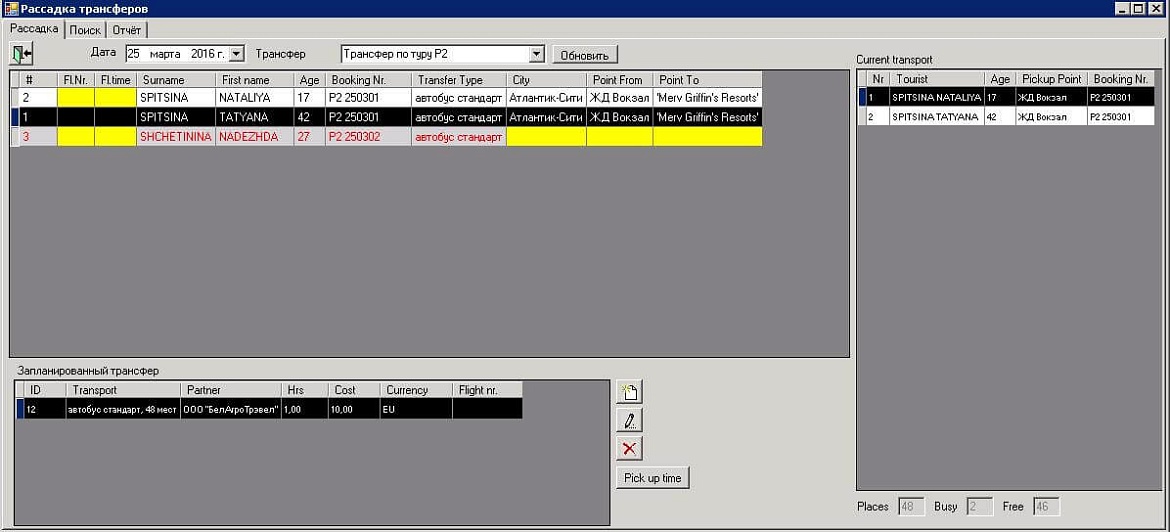Click the Booking Nr. header in main grid

368,80
